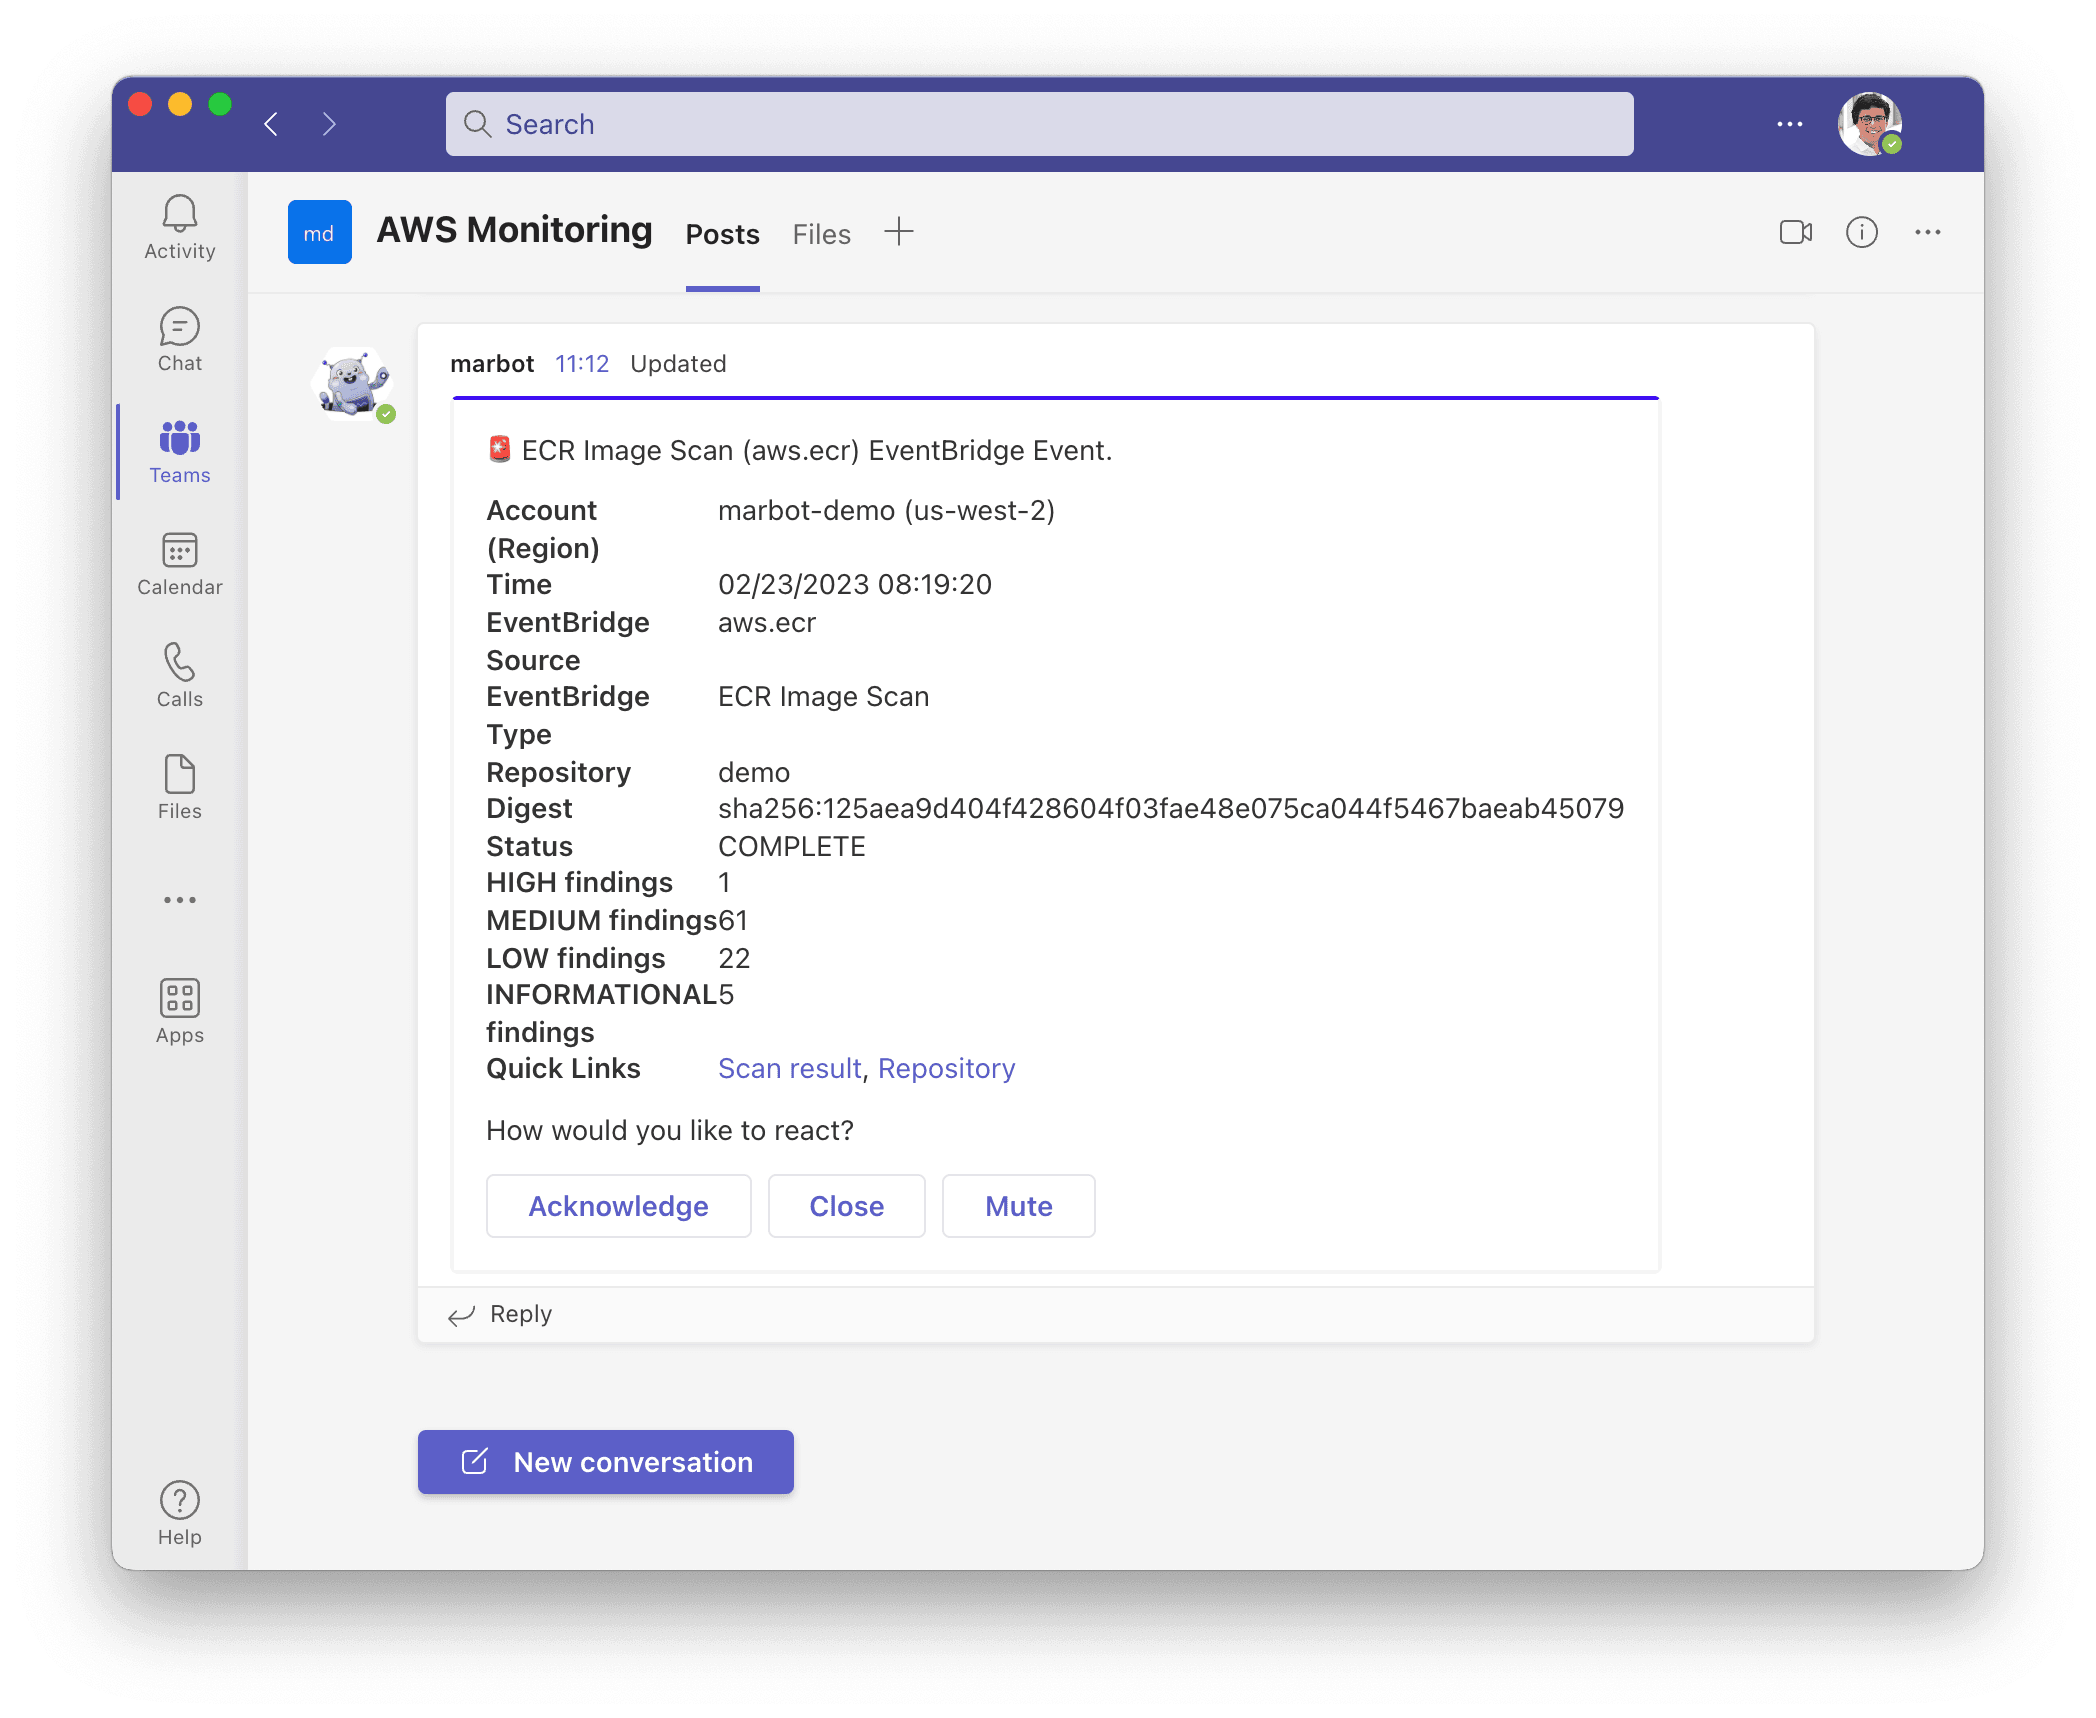Click the 11:12 message timestamp
The image size is (2096, 1718).
582,364
